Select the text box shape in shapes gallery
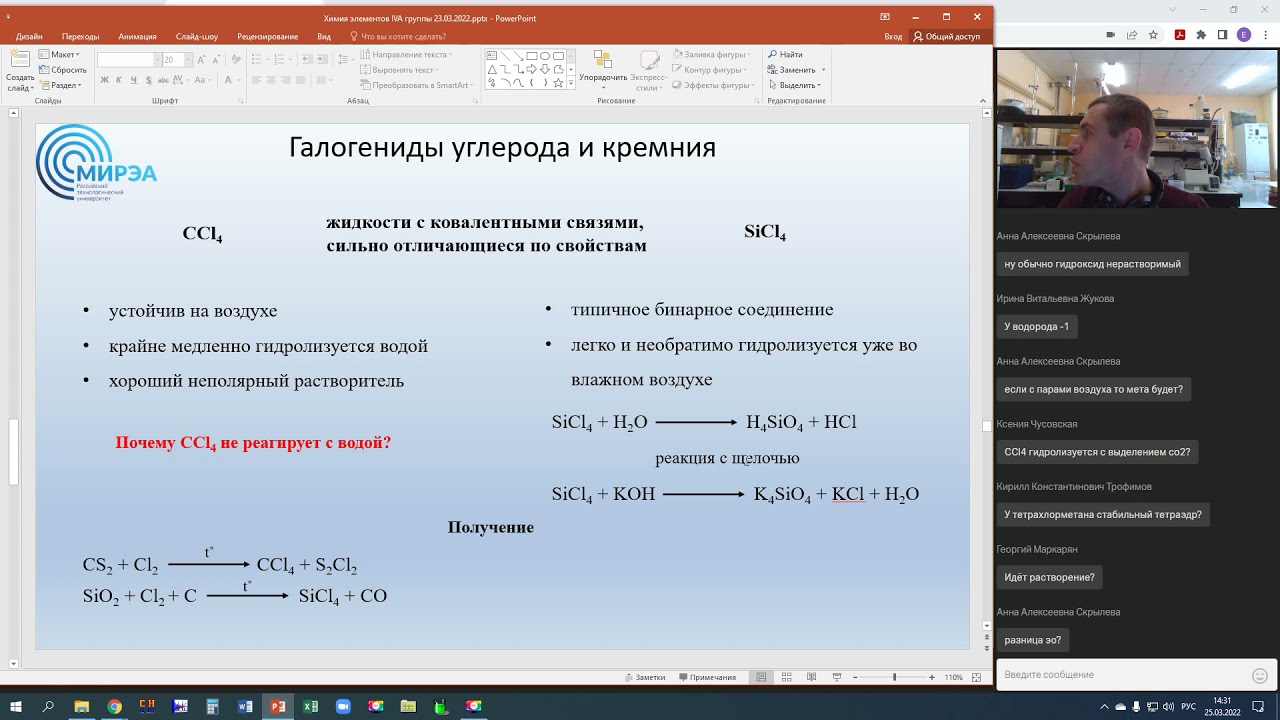1280x720 pixels. pyautogui.click(x=492, y=55)
